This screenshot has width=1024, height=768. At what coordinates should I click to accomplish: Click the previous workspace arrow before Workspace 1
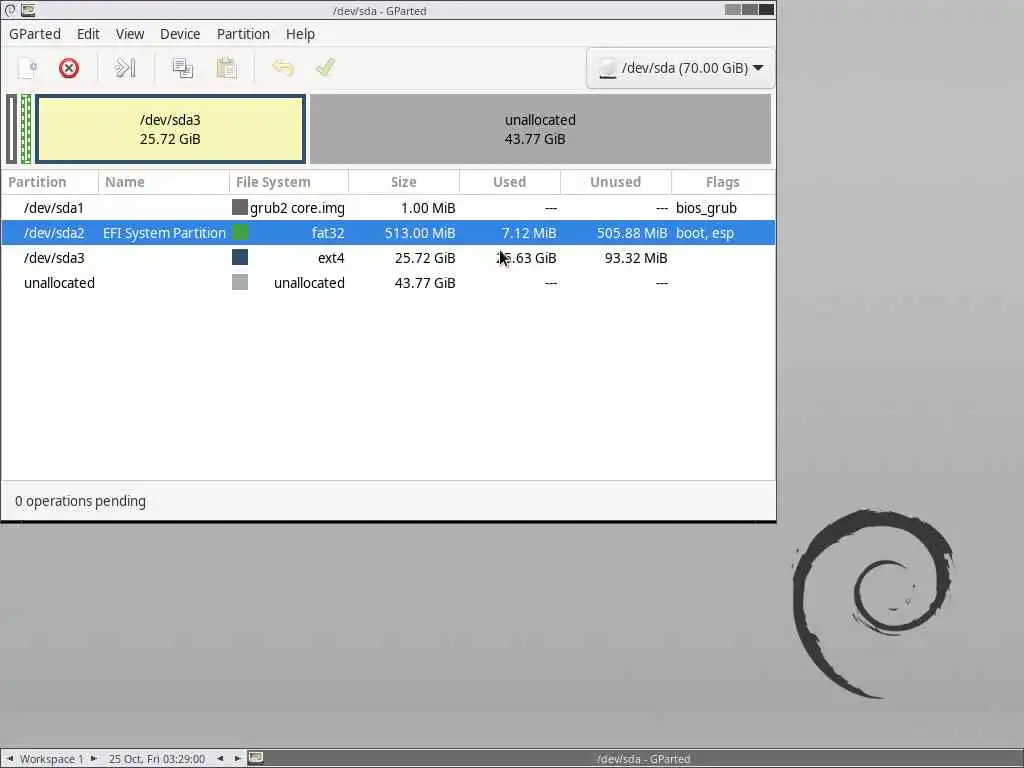pyautogui.click(x=10, y=758)
